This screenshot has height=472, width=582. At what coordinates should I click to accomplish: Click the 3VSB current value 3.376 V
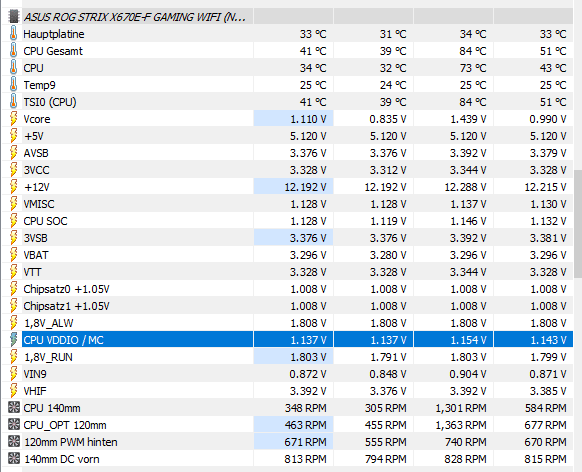(308, 238)
